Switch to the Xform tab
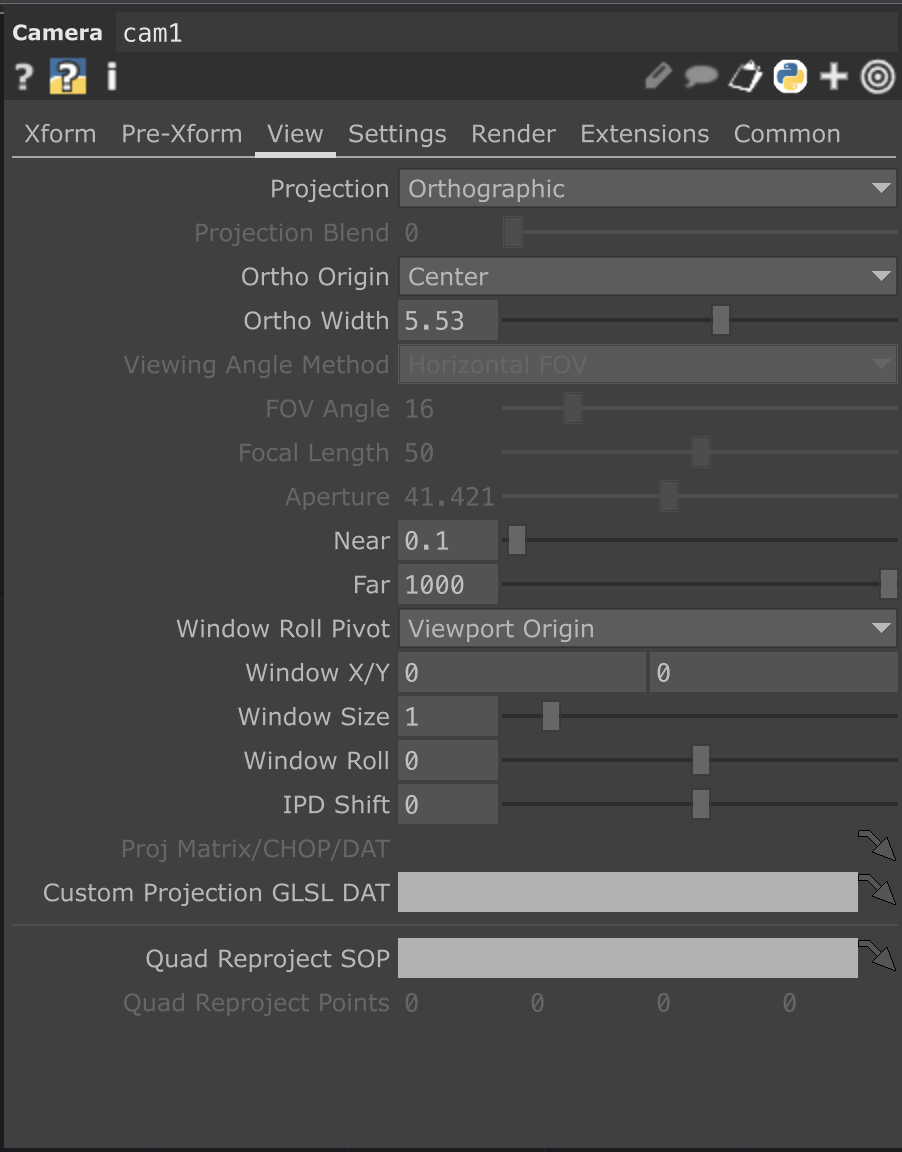Viewport: 902px width, 1152px height. 60,134
